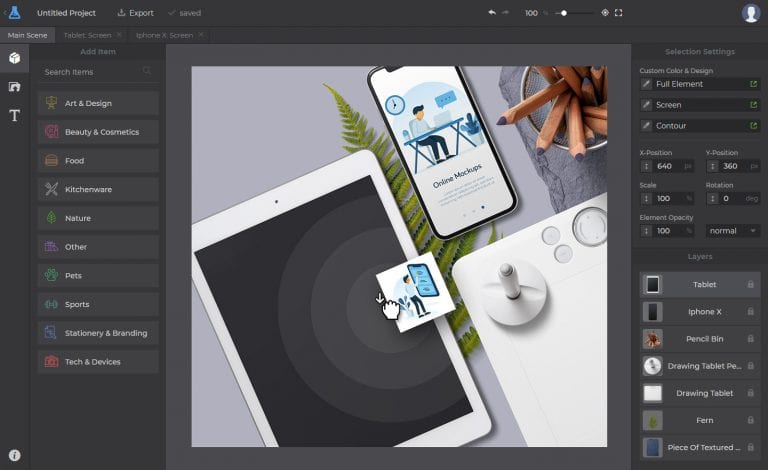Click the undo arrow
This screenshot has height=470, width=768.
(492, 13)
